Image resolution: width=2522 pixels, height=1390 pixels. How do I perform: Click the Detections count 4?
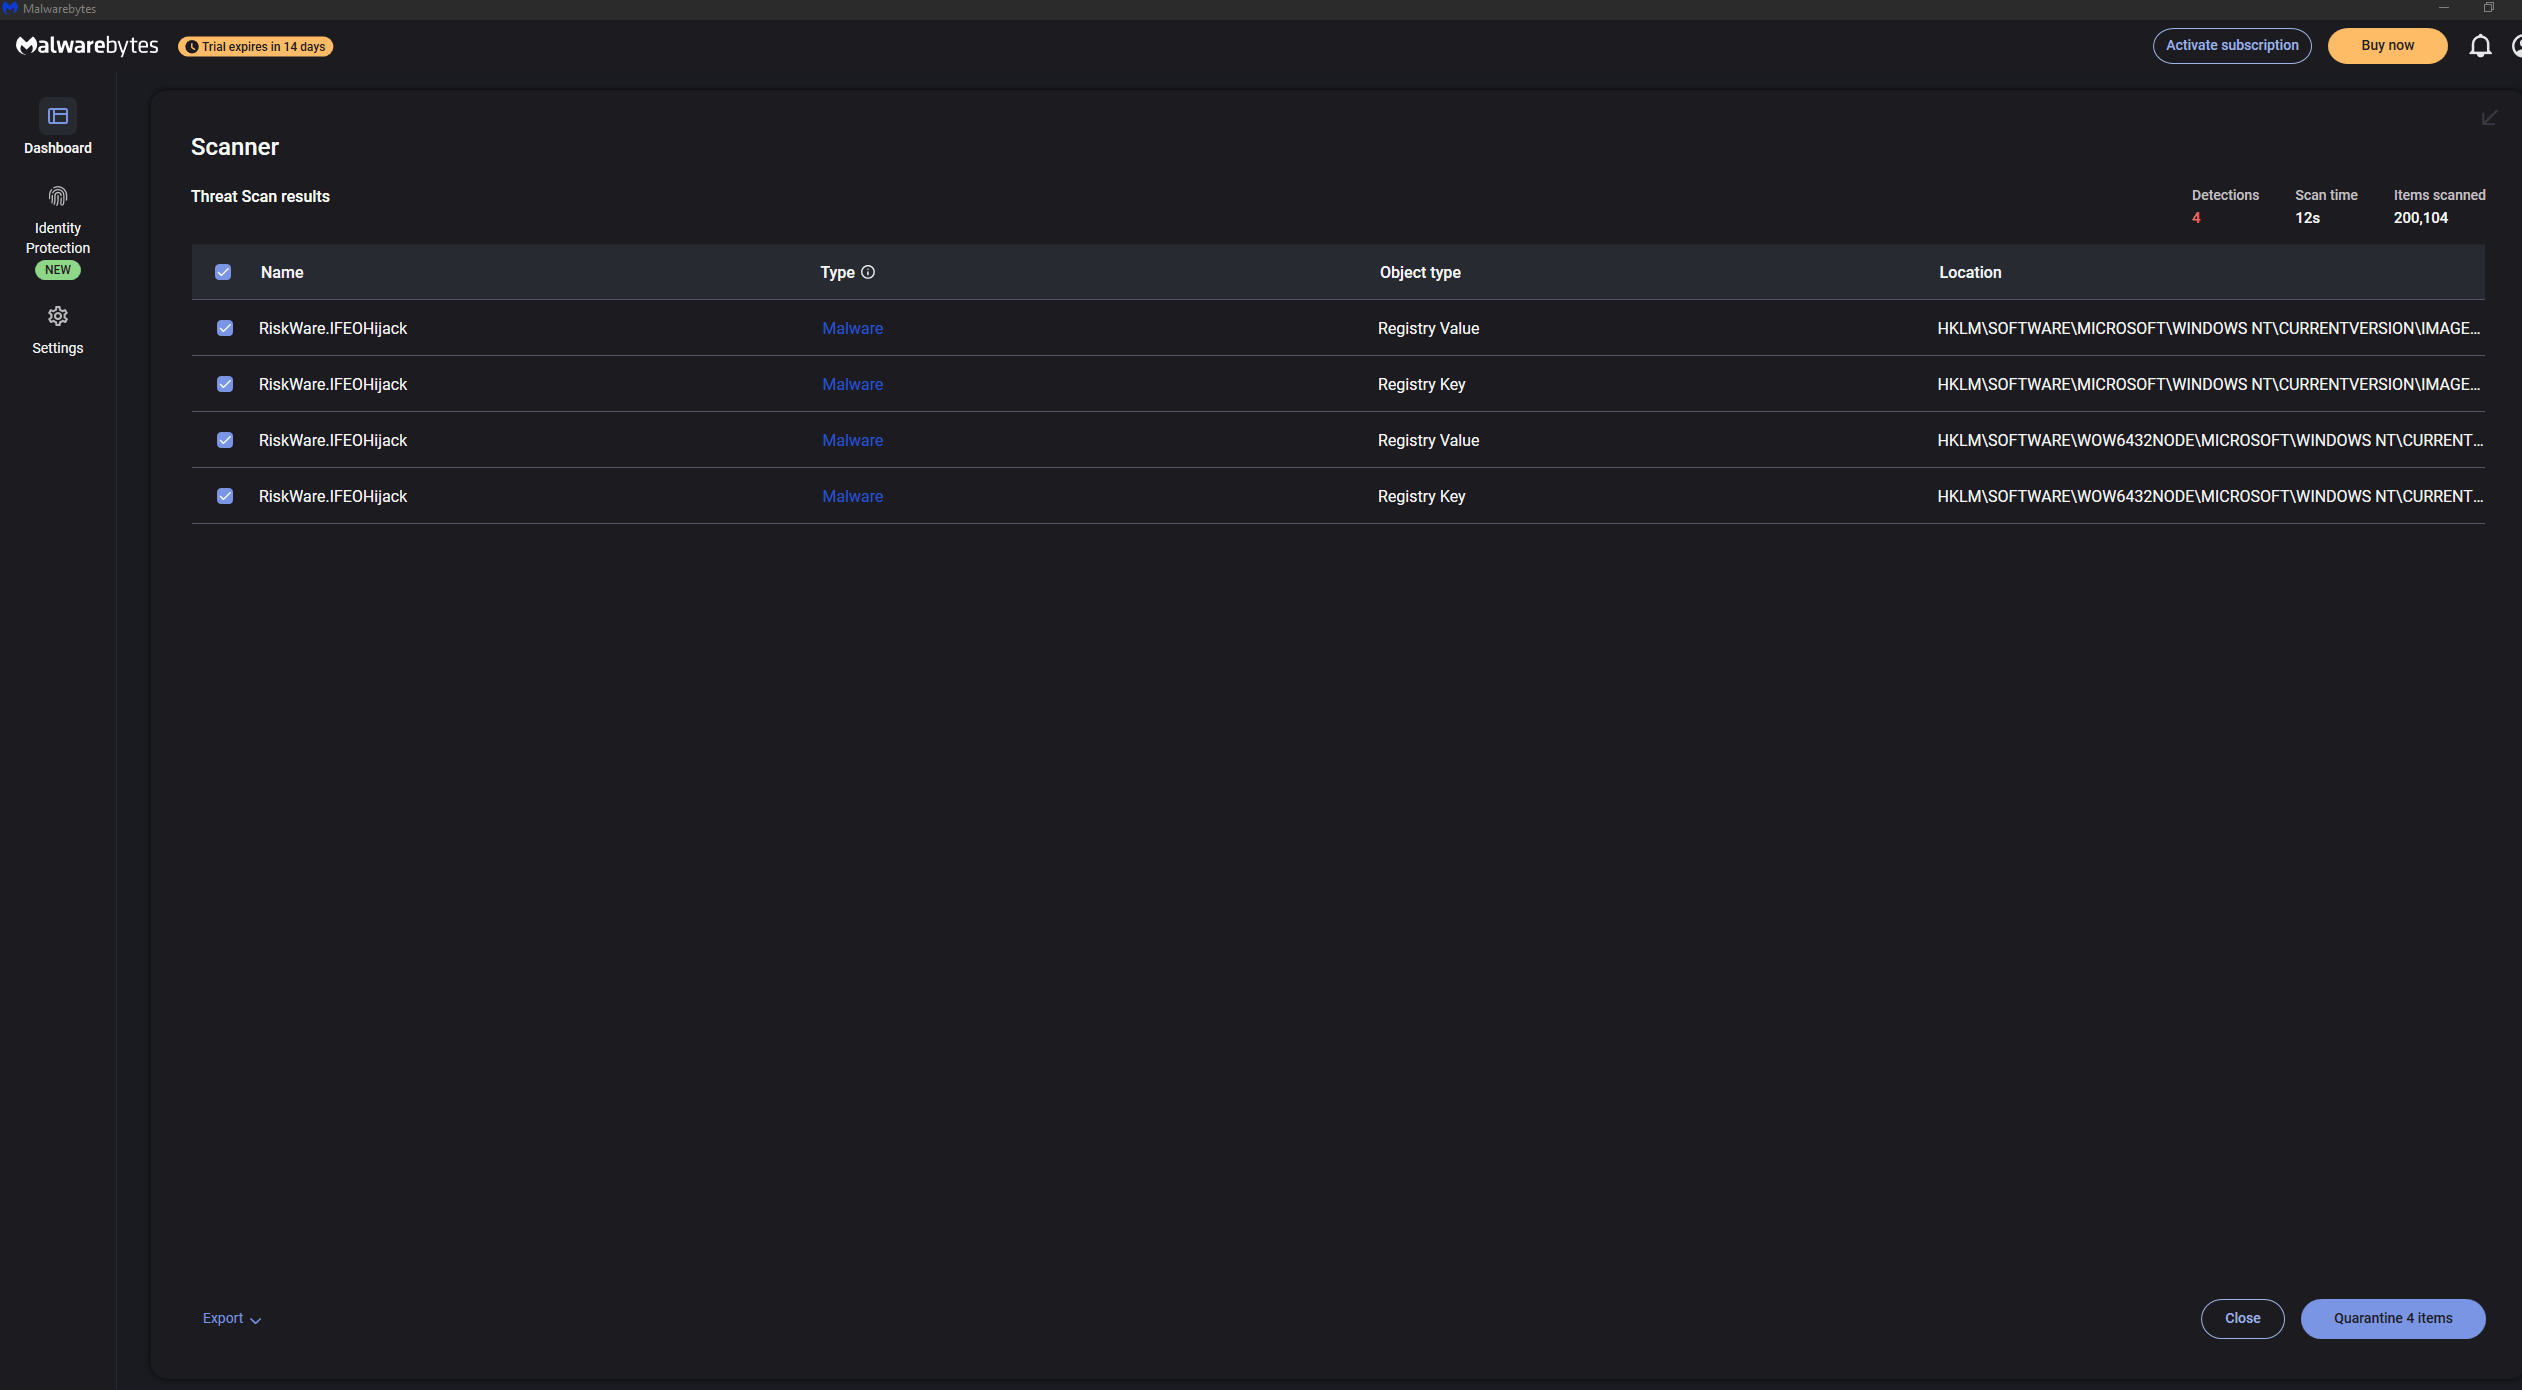[2196, 218]
